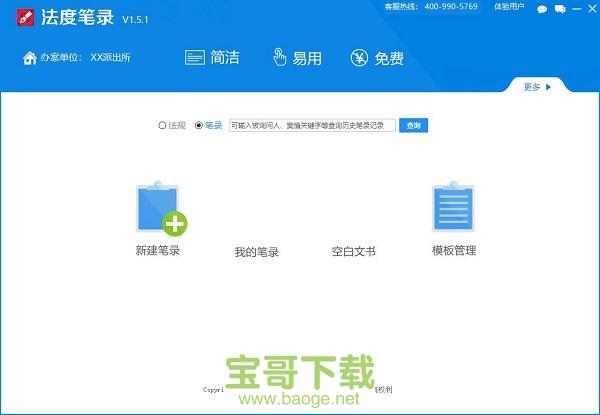Select the 笔录 radio option

(x=199, y=125)
